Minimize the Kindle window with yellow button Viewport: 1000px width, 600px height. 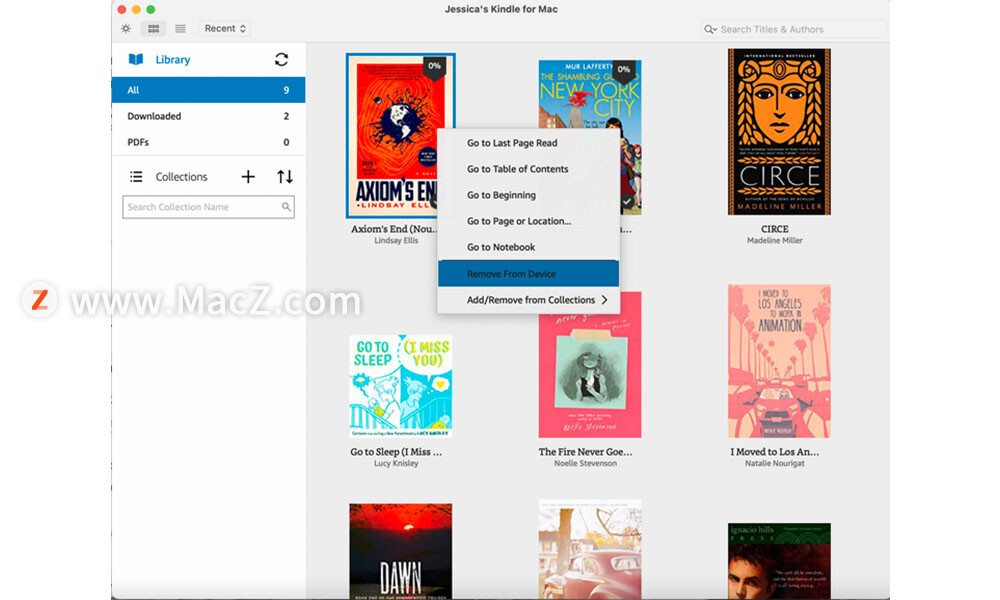click(136, 10)
